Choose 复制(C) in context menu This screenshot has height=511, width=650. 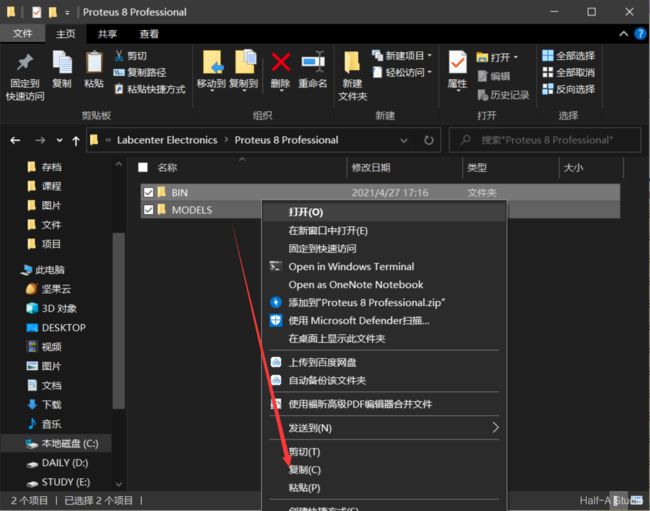[x=383, y=470]
